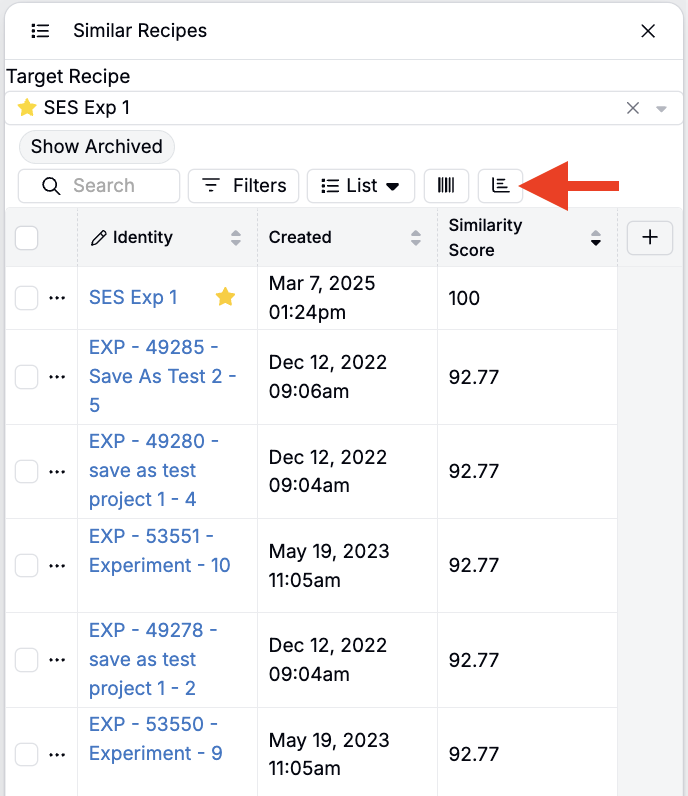Check the box for SES Exp 1 row

(x=27, y=298)
